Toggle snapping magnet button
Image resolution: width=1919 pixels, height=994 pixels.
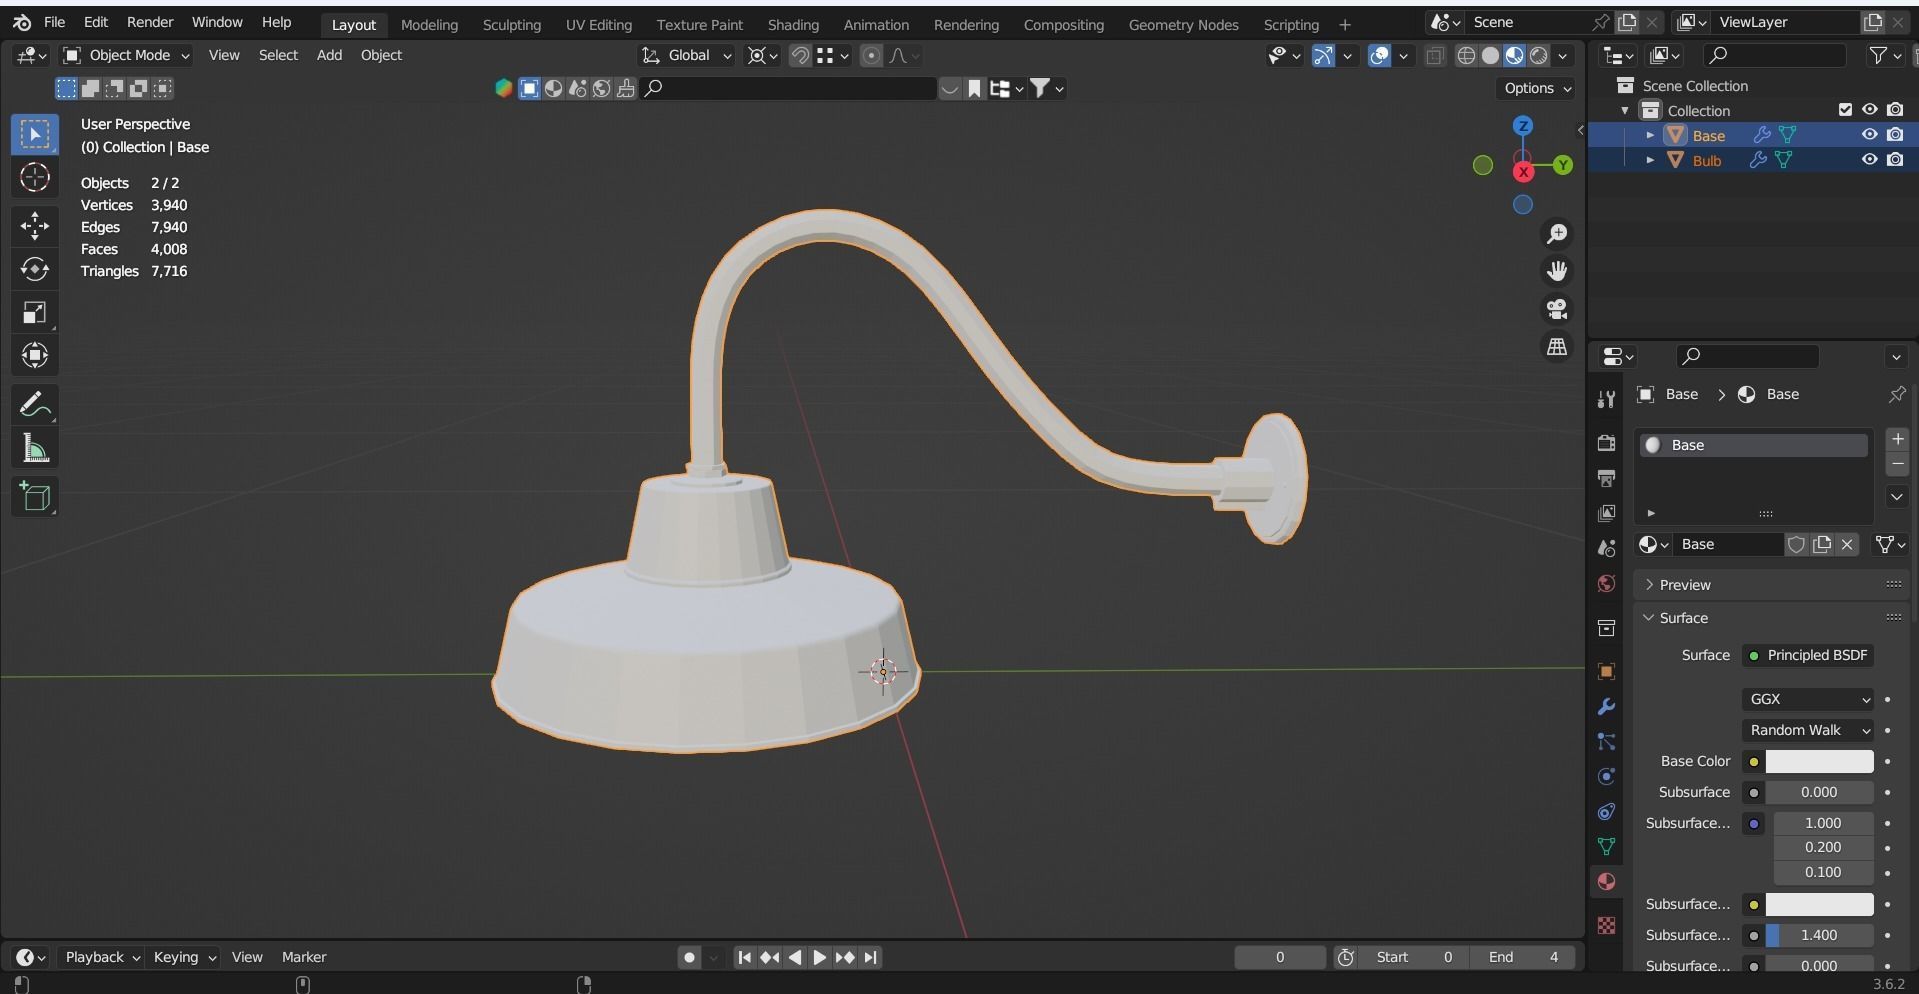(x=800, y=56)
